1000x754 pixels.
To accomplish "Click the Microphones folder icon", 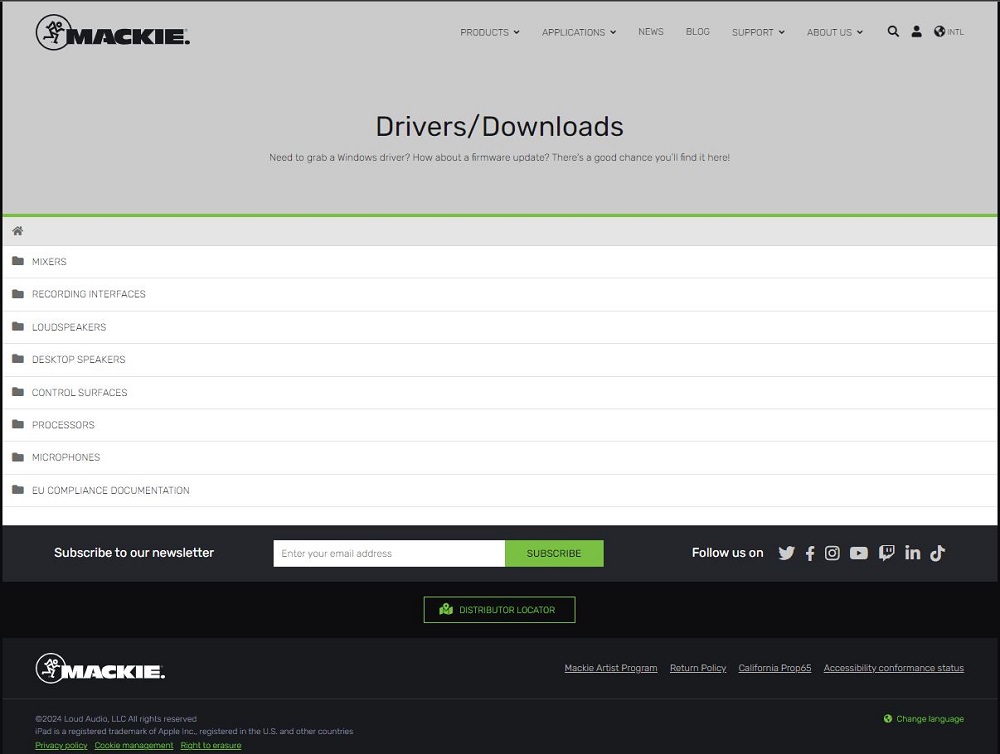I will tap(18, 457).
